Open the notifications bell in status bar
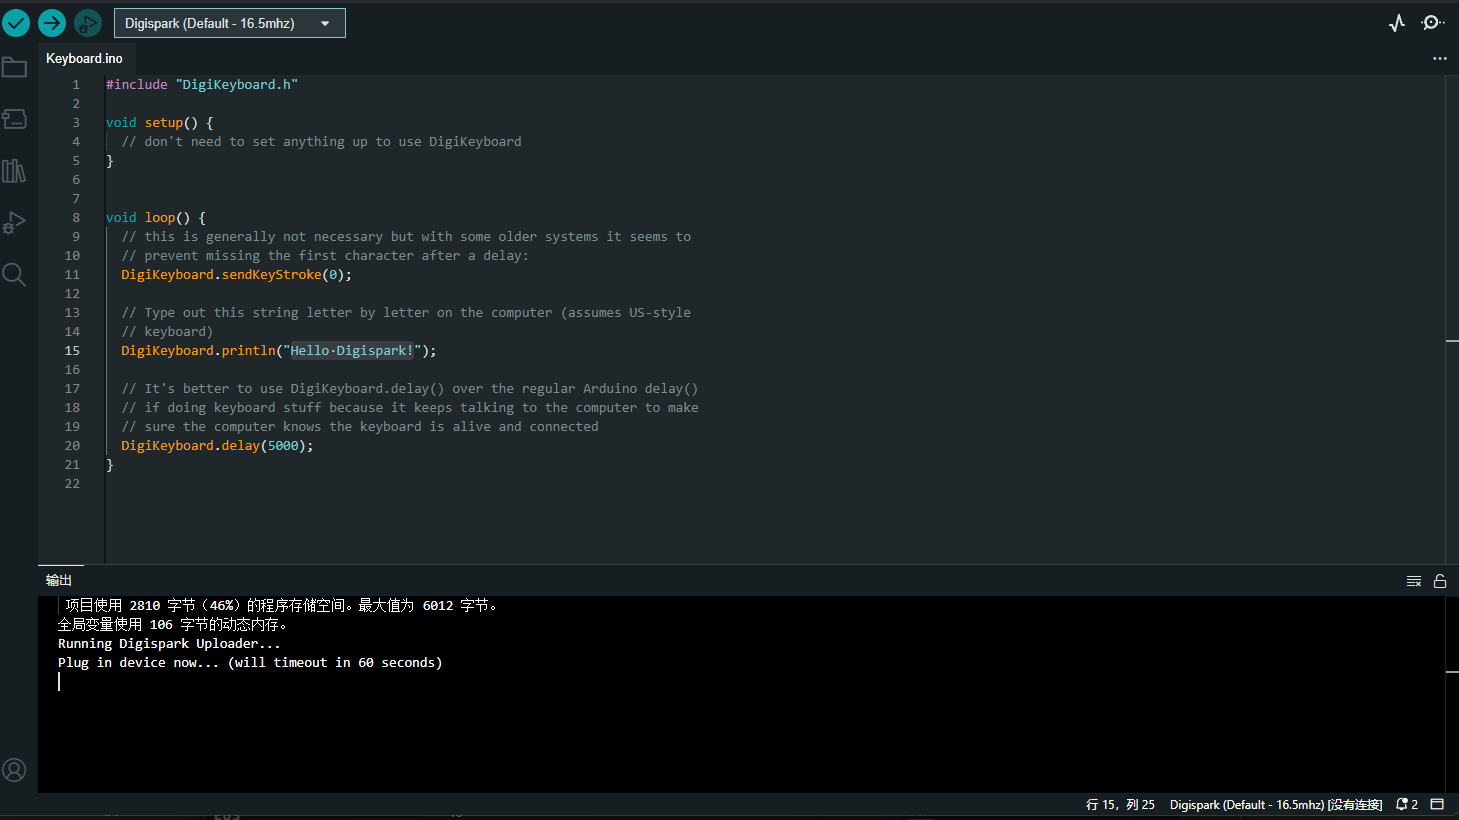 click(1404, 804)
